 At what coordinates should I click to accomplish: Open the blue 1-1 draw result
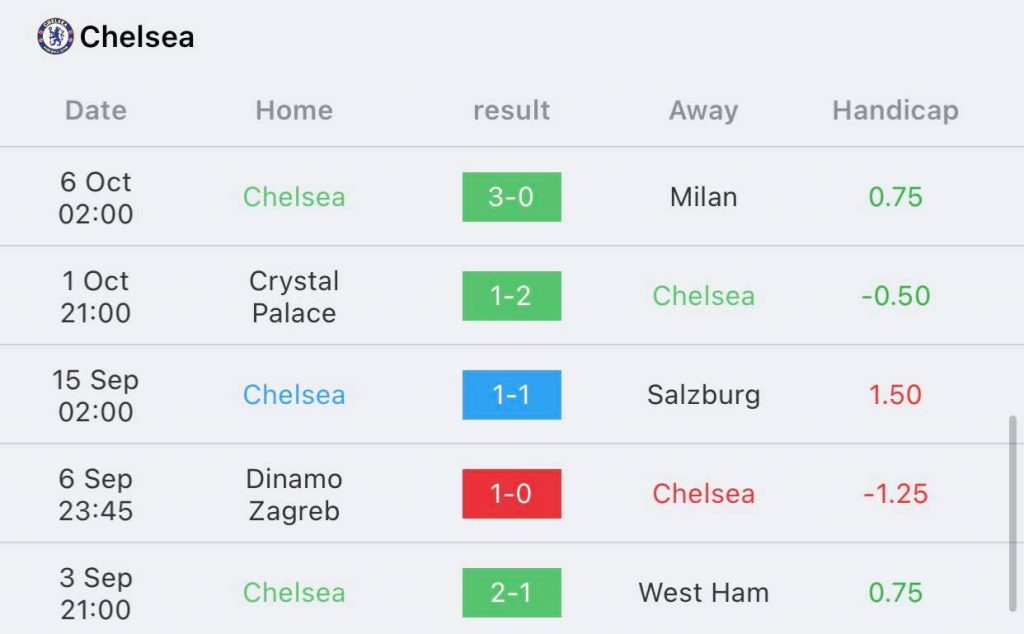511,394
